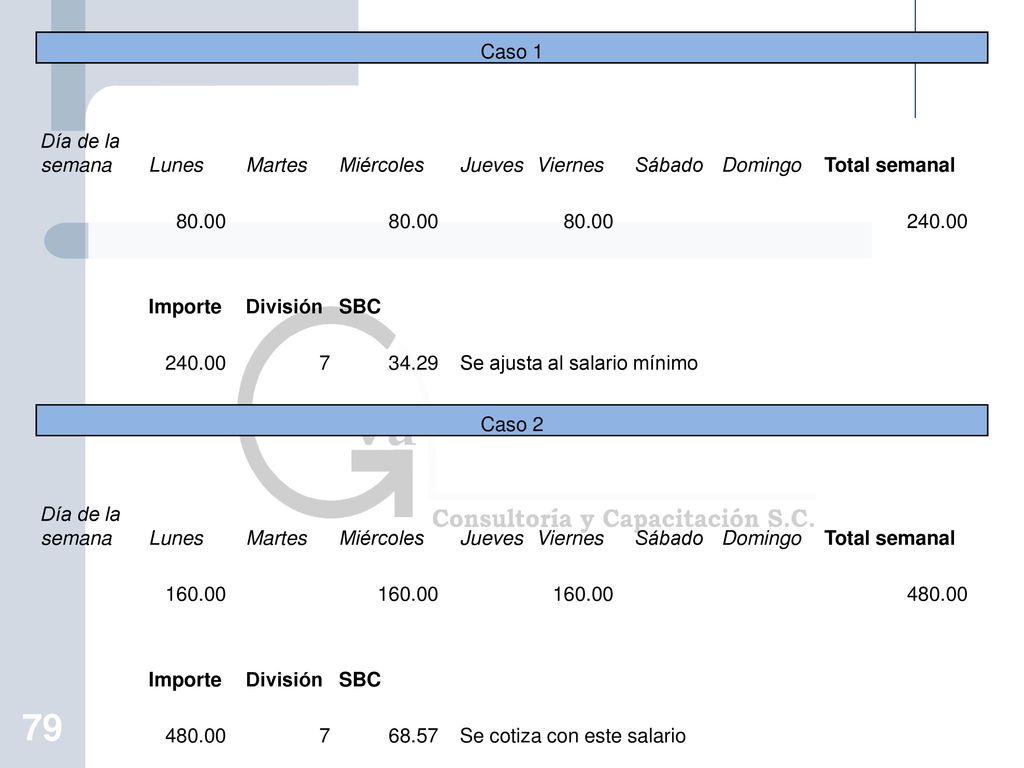Select "Sábado" column header in Caso 1
1024x768 pixels.
[669, 165]
